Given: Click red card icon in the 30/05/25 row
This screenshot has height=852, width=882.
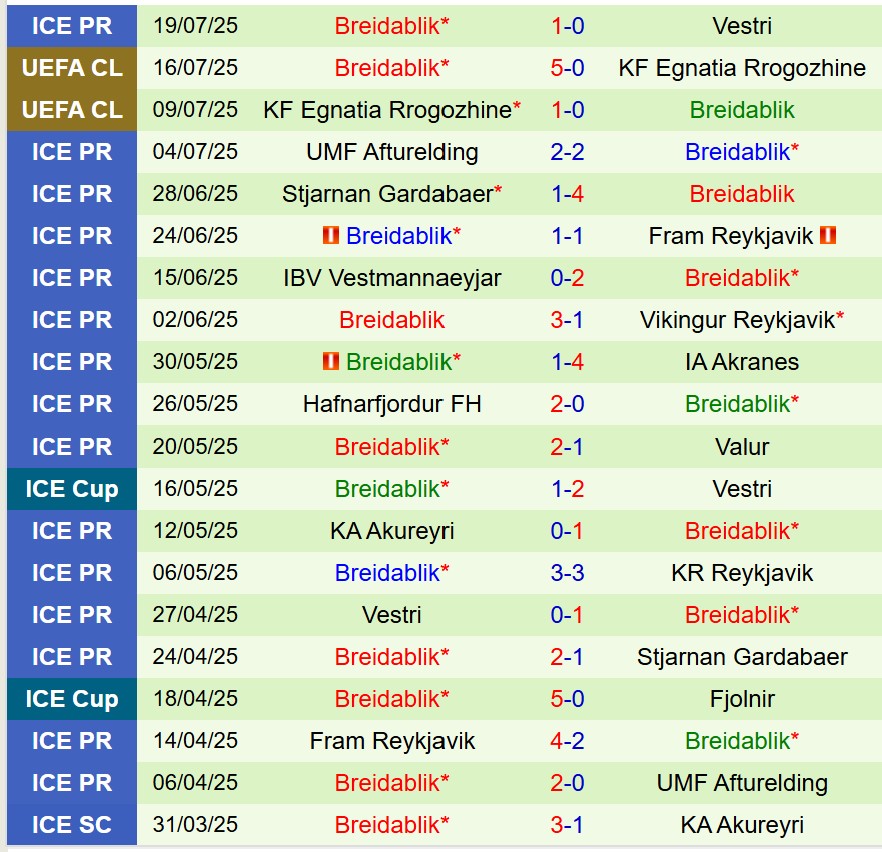Looking at the screenshot, I should coord(331,362).
